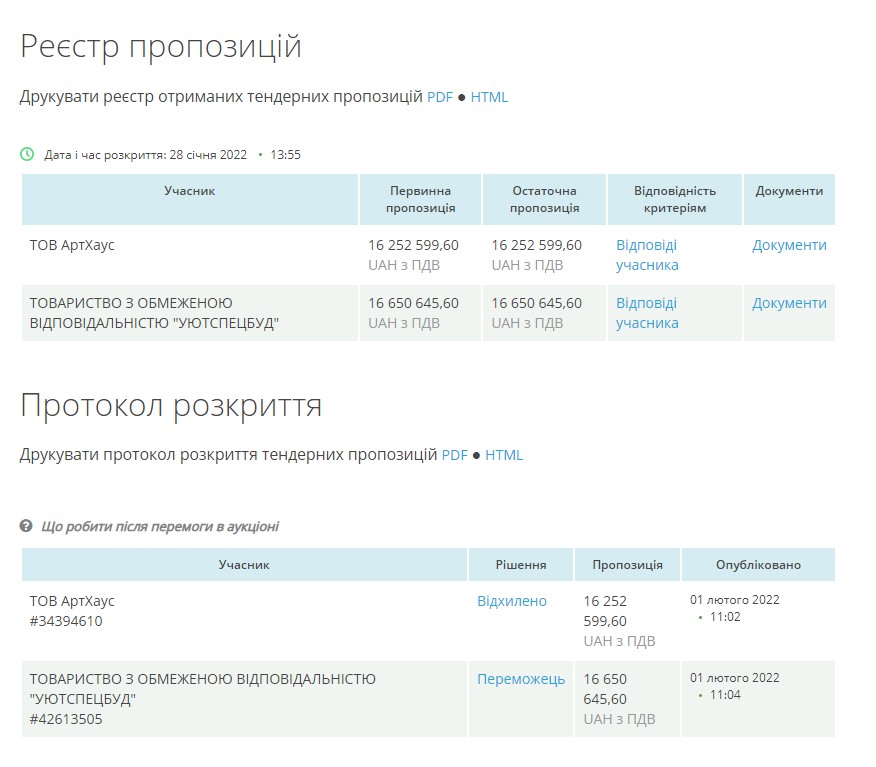Open HTML version of the disclosure protocol
Image resolution: width=876 pixels, height=767 pixels.
point(504,455)
